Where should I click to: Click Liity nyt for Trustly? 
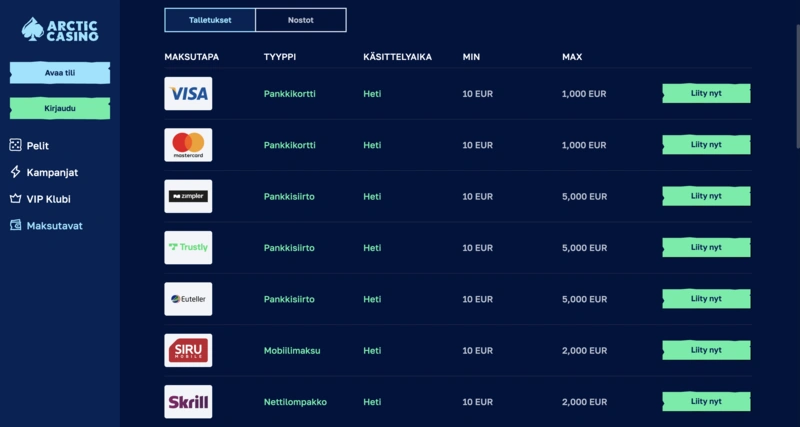pos(706,247)
